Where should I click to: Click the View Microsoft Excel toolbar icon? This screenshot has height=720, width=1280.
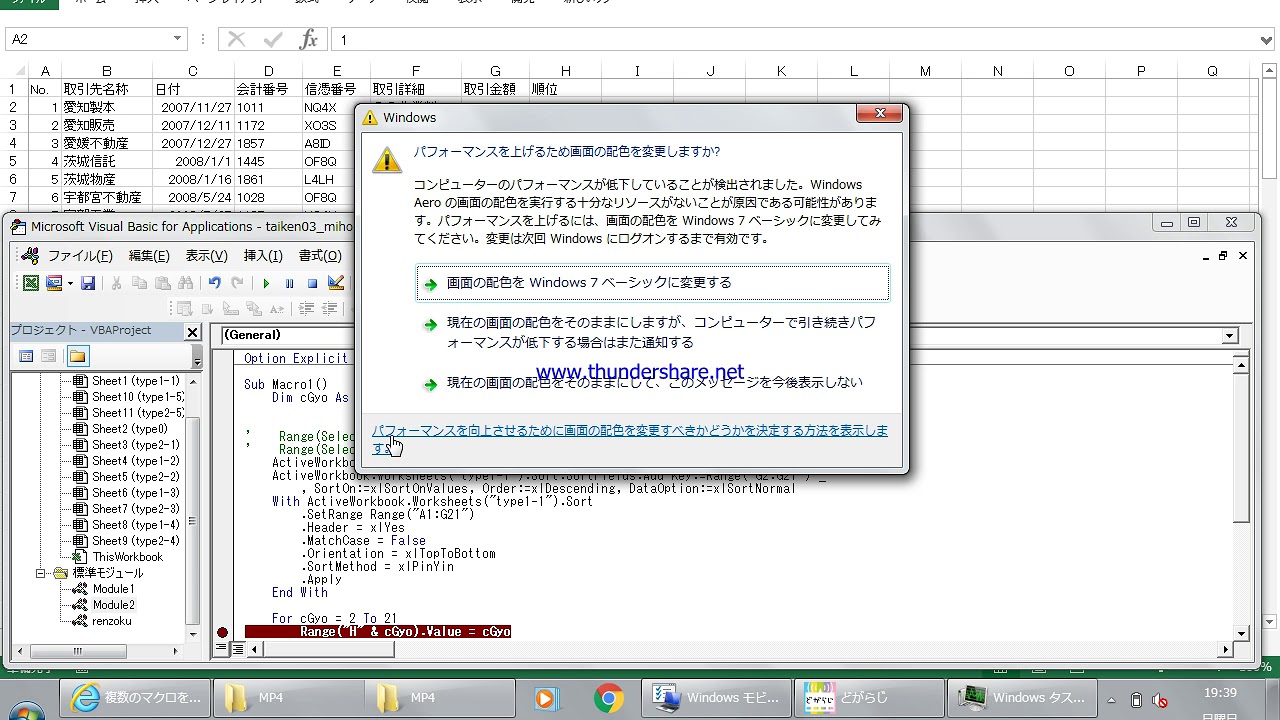(31, 283)
